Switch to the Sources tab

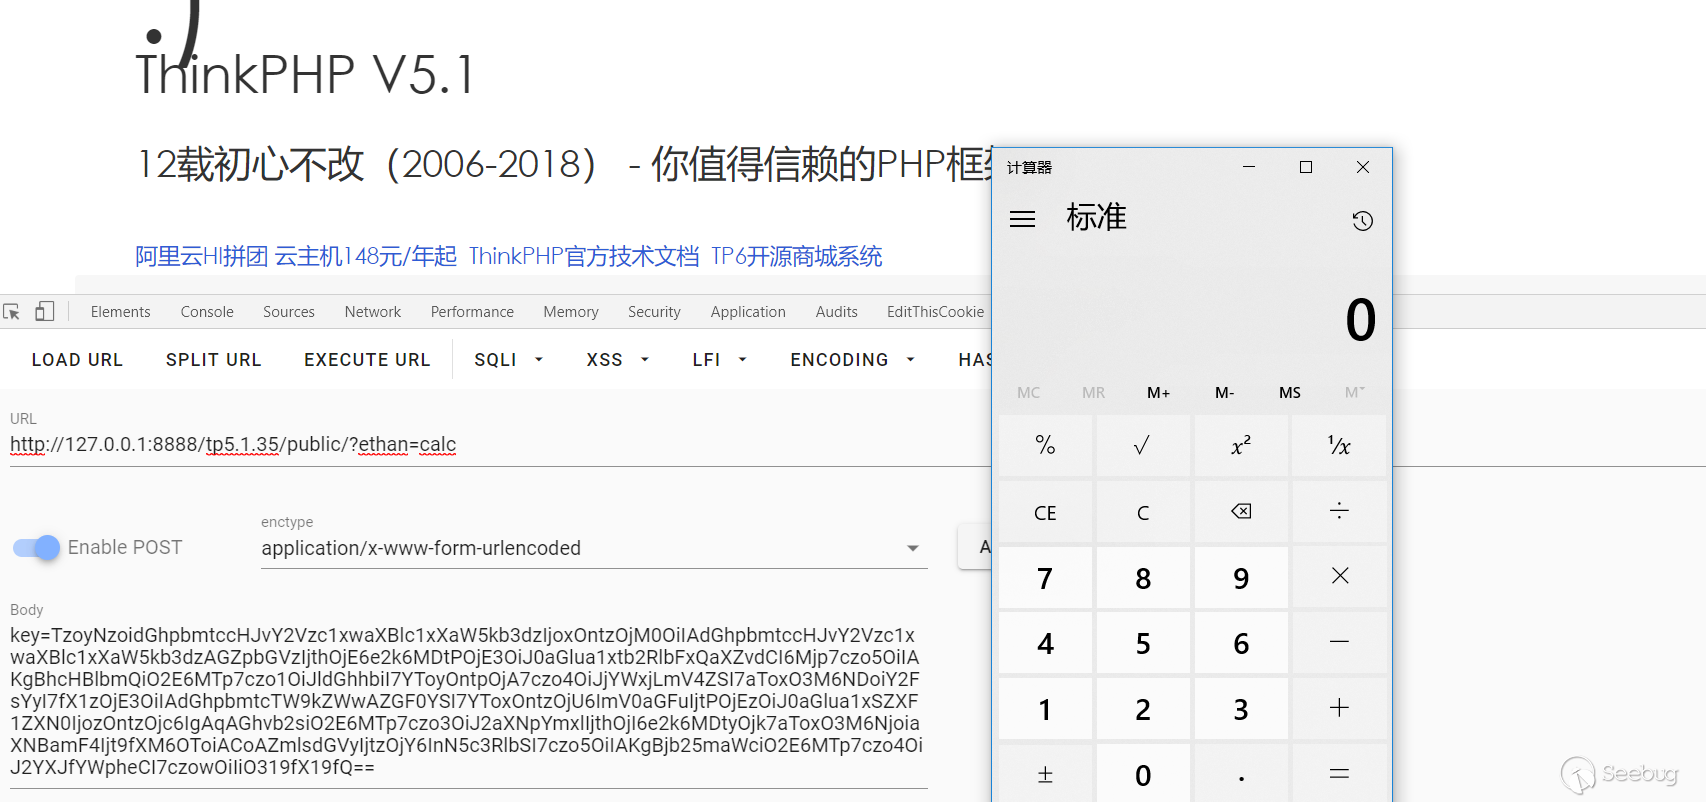point(289,312)
